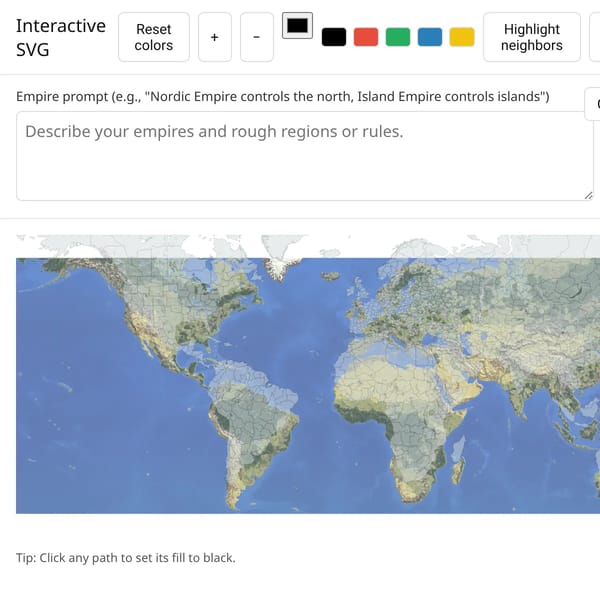
Task: Click the tip text below map
Action: coord(126,558)
